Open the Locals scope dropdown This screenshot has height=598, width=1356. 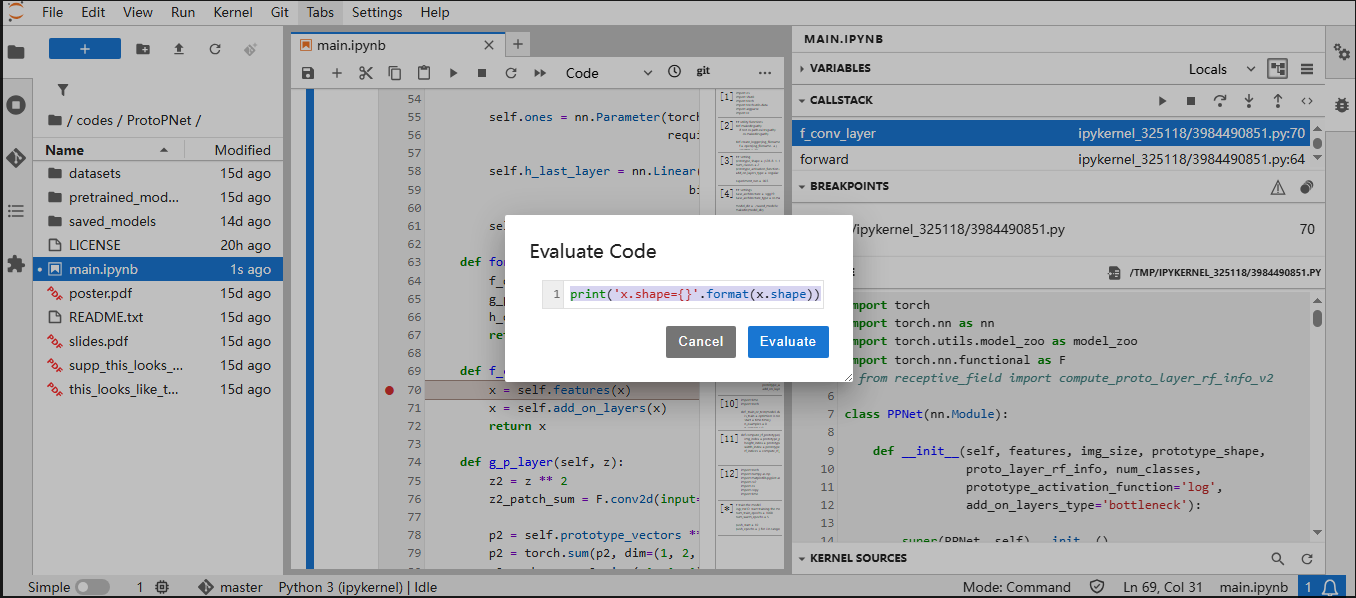pyautogui.click(x=1221, y=69)
